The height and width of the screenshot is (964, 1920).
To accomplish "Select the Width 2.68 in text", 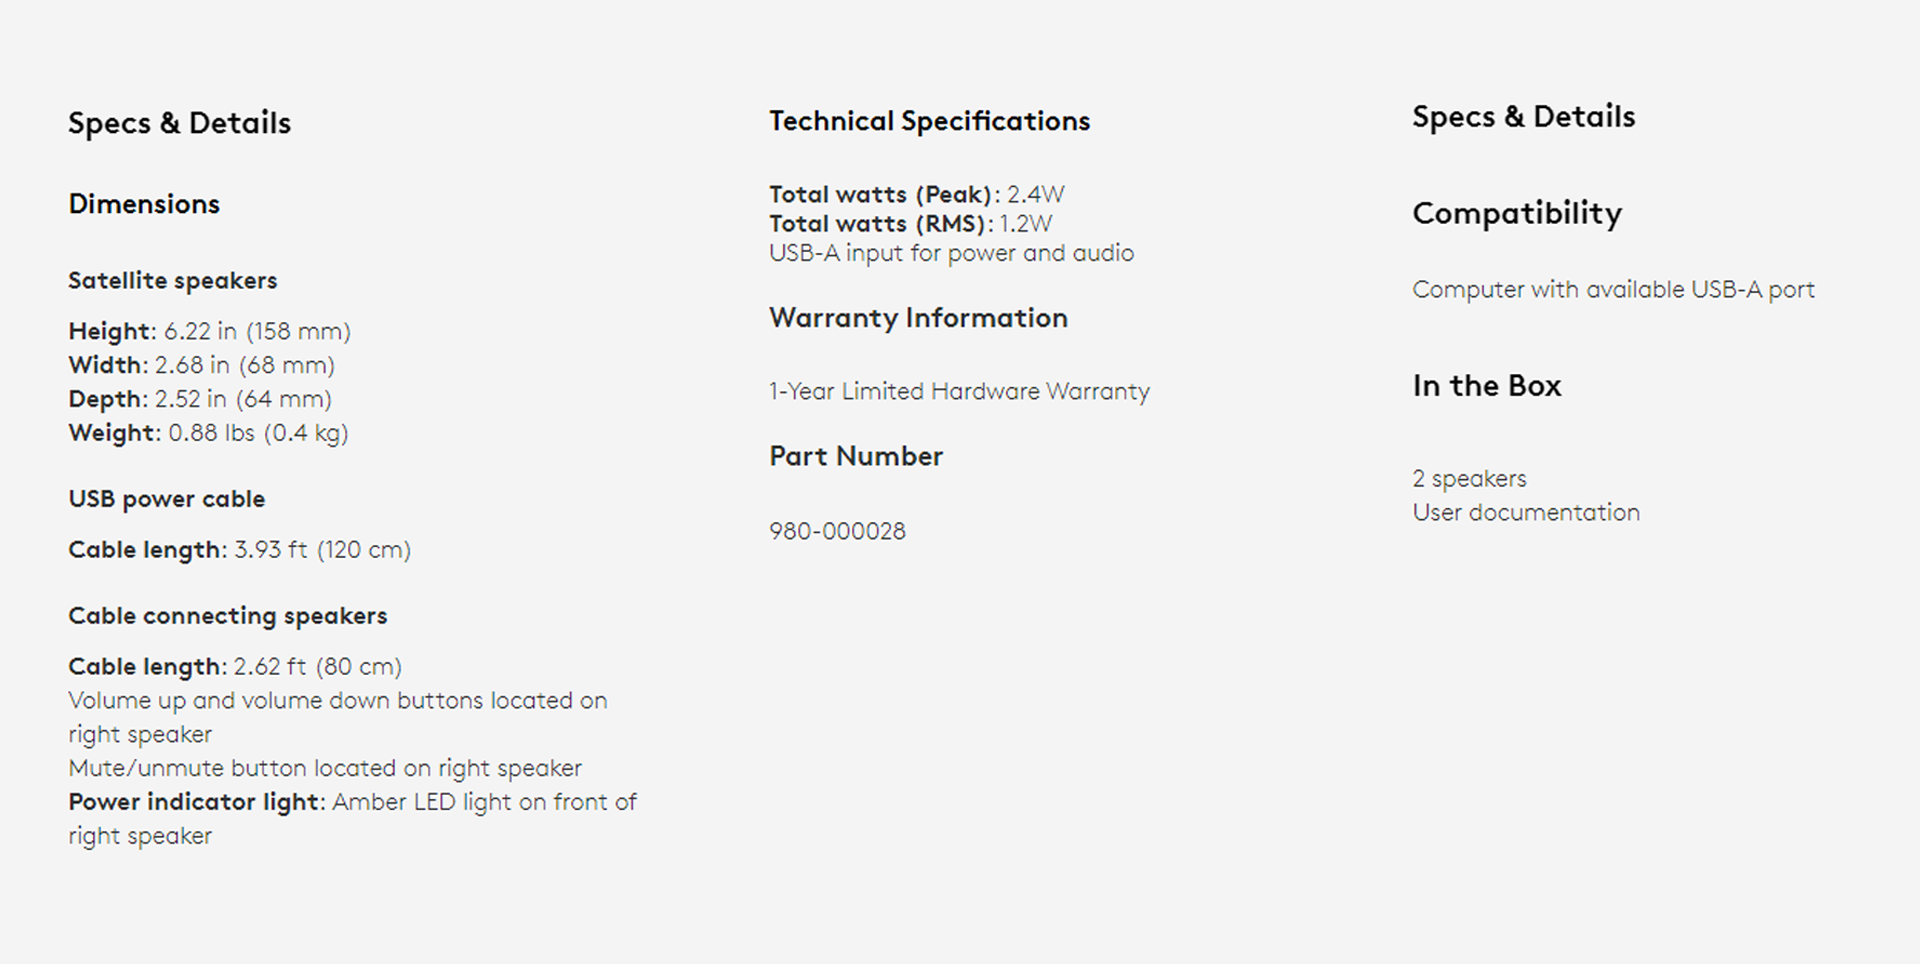I will tap(201, 365).
